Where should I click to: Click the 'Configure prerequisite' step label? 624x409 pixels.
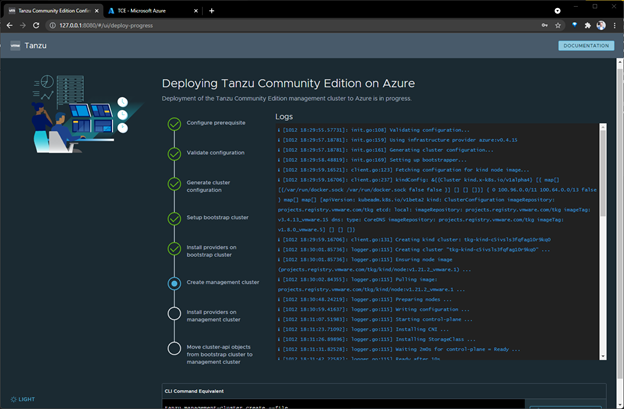(216, 123)
